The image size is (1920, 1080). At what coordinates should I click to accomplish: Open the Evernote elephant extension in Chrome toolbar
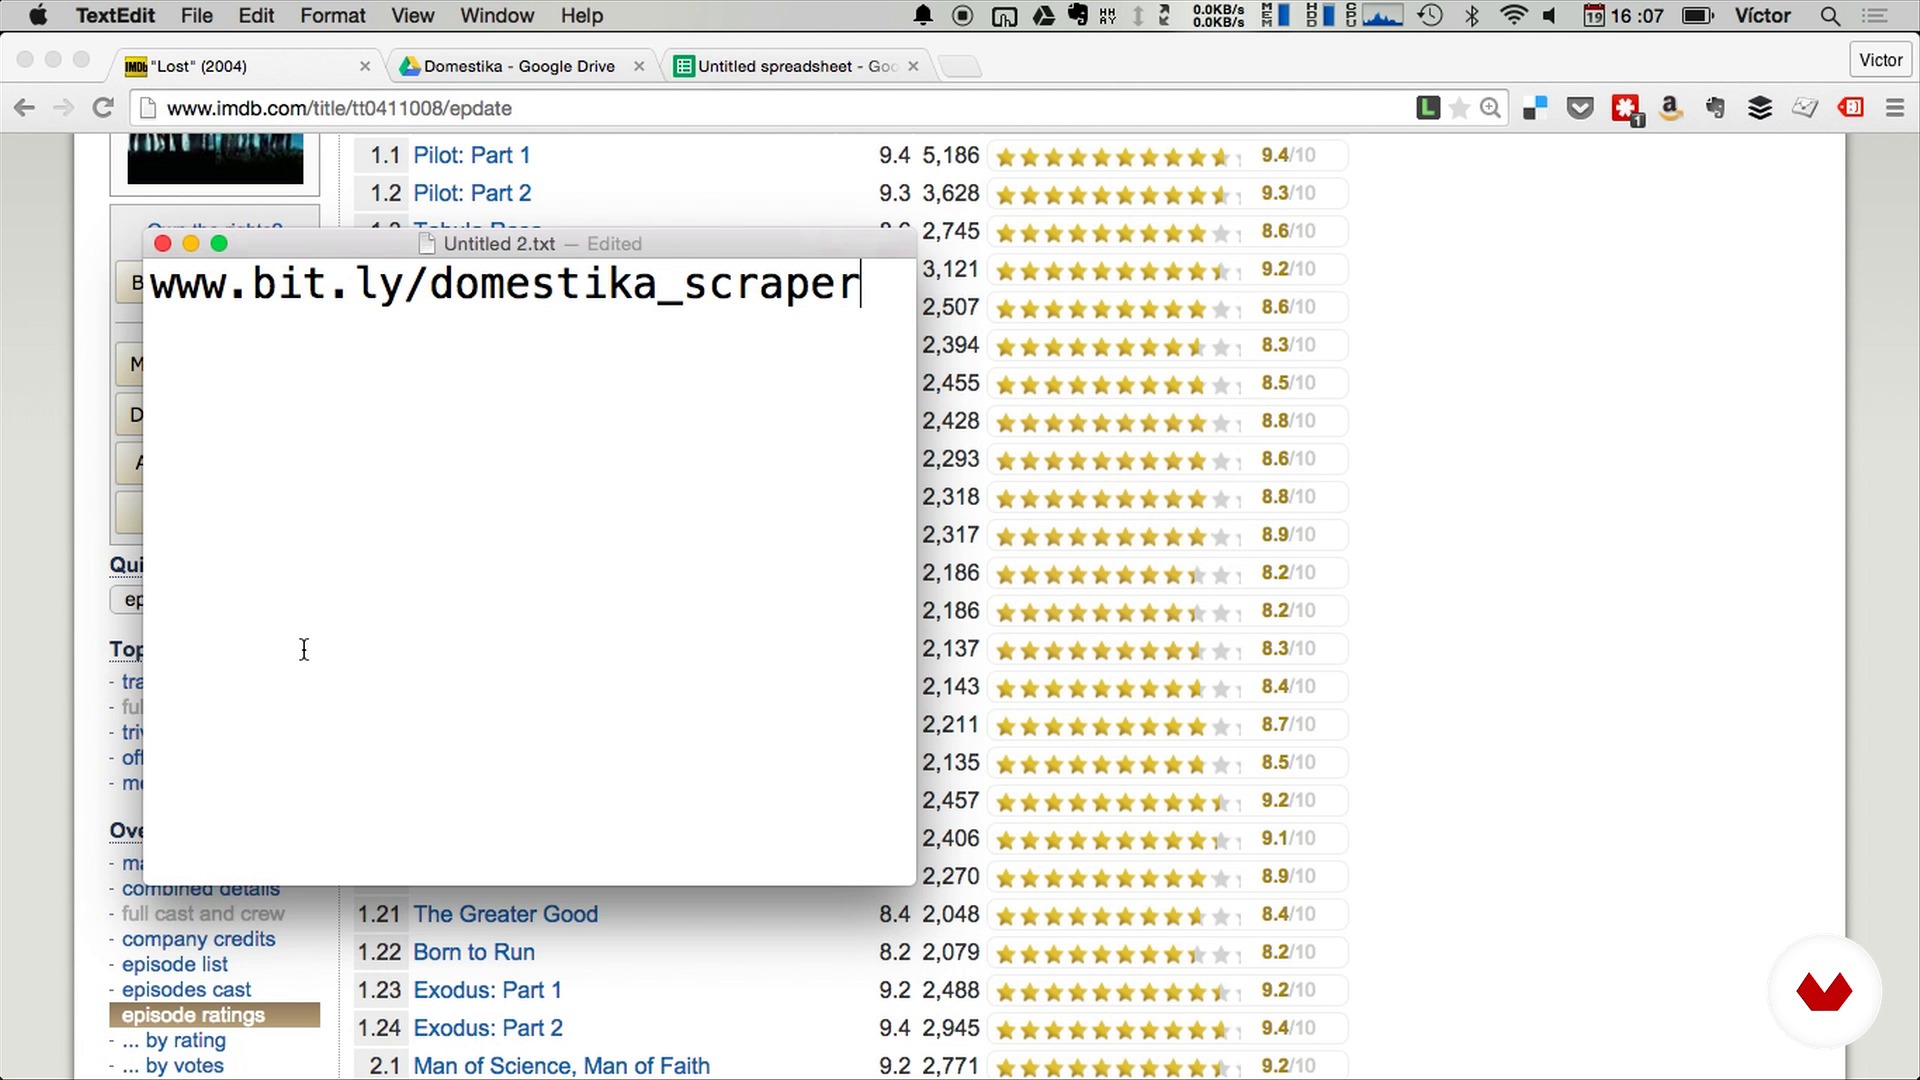coord(1716,108)
